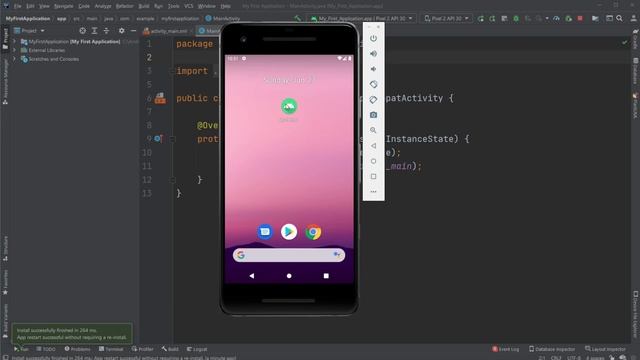Open the run configuration dropdown
This screenshot has height=360, width=640.
(x=361, y=18)
